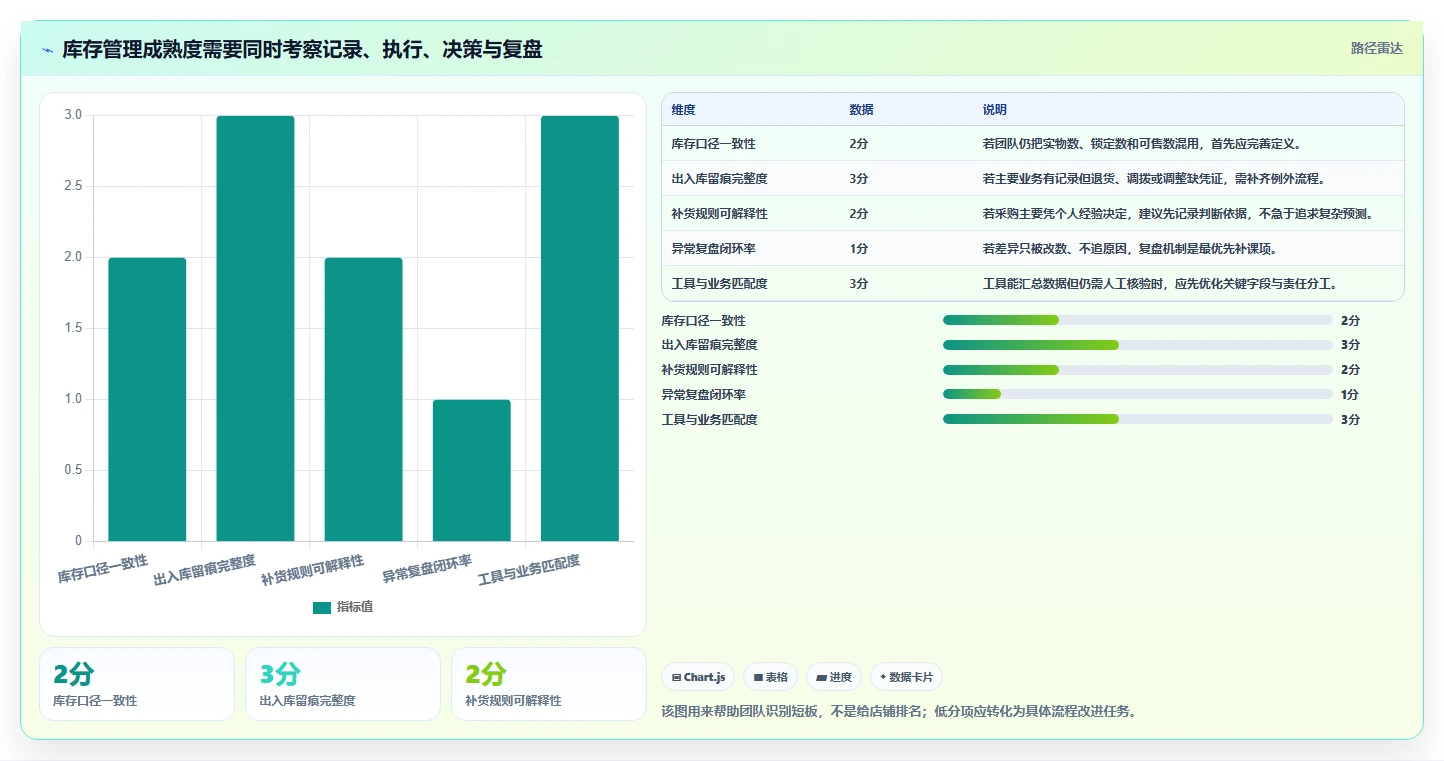
Task: Click the progress list label 工具与业务匹配度
Action: 709,420
